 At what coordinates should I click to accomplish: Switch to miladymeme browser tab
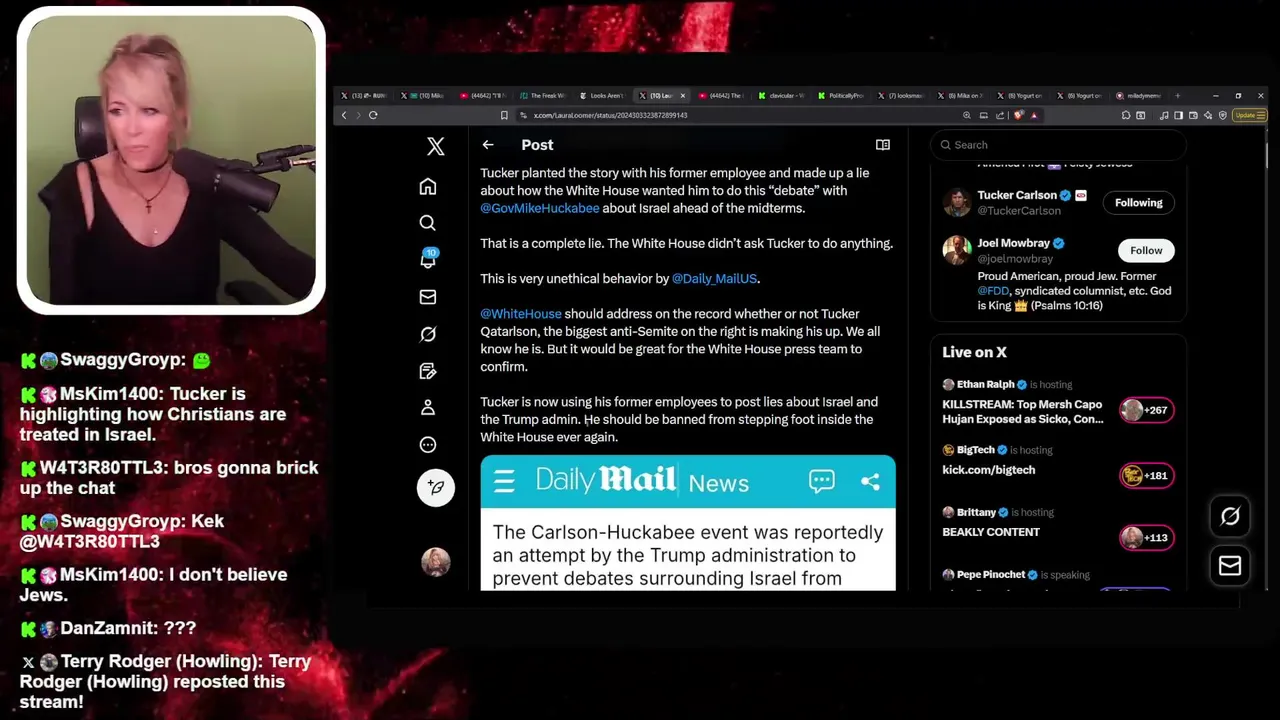1139,96
